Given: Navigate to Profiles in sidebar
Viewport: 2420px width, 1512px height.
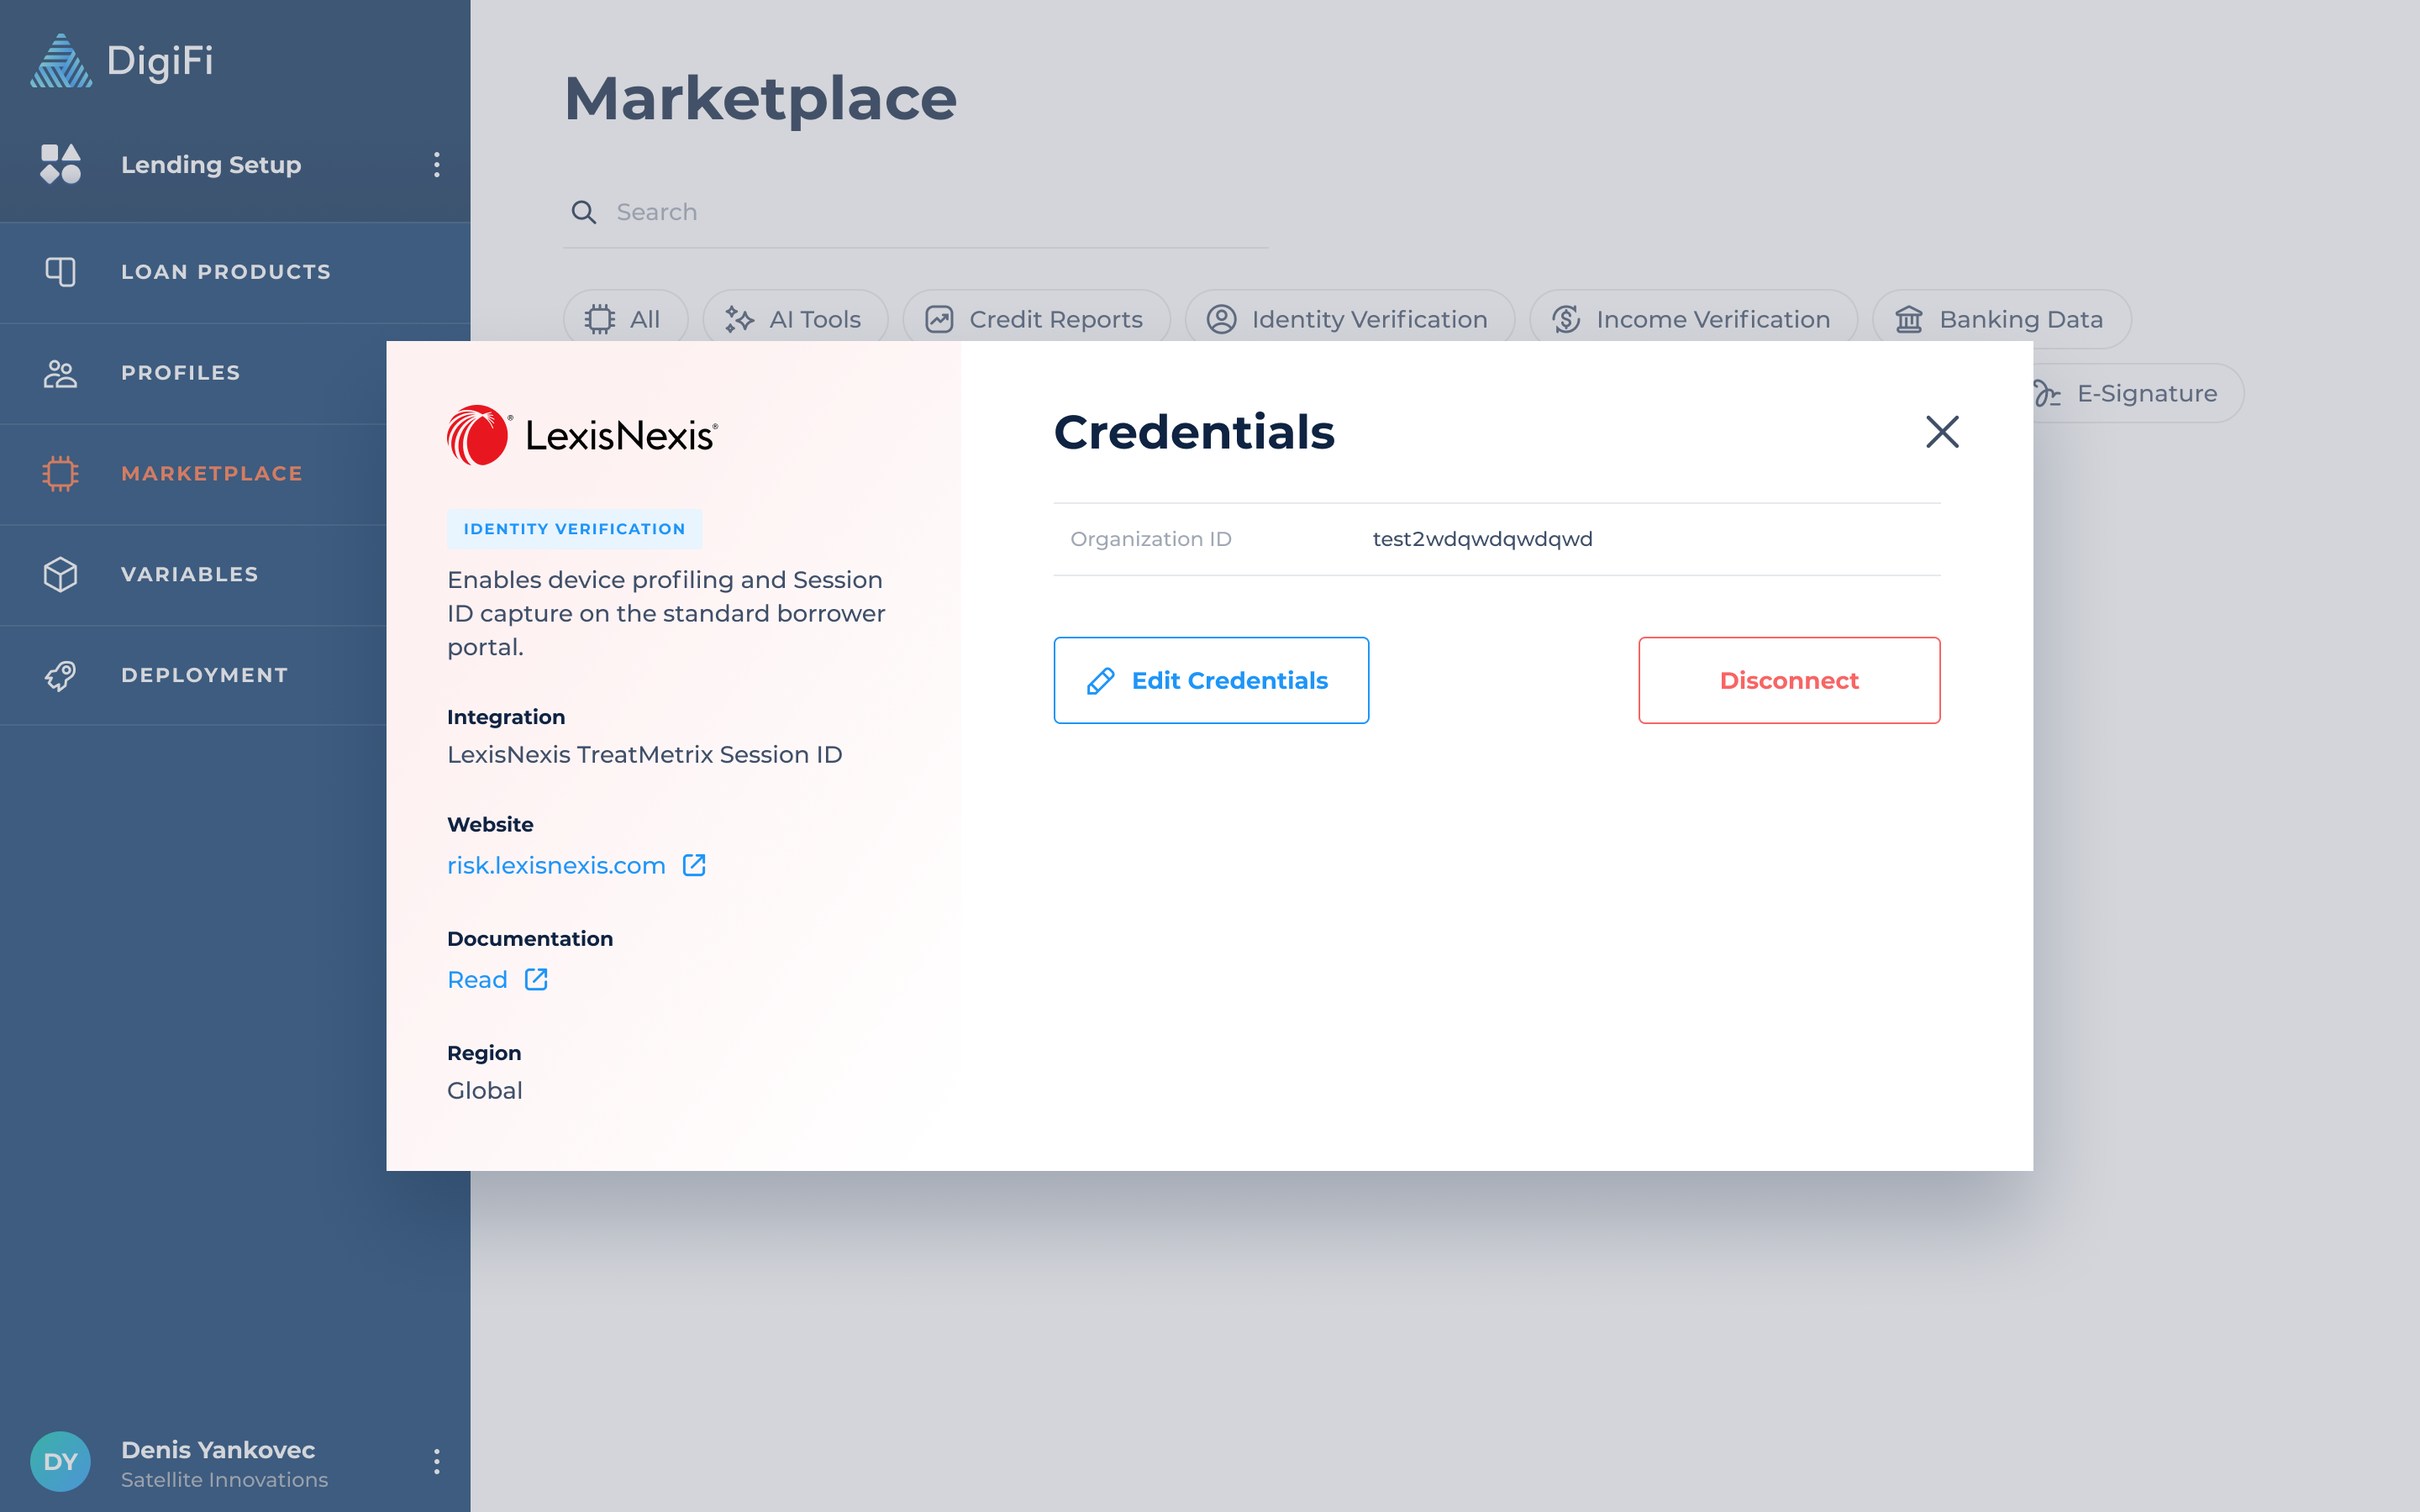Looking at the screenshot, I should (180, 373).
